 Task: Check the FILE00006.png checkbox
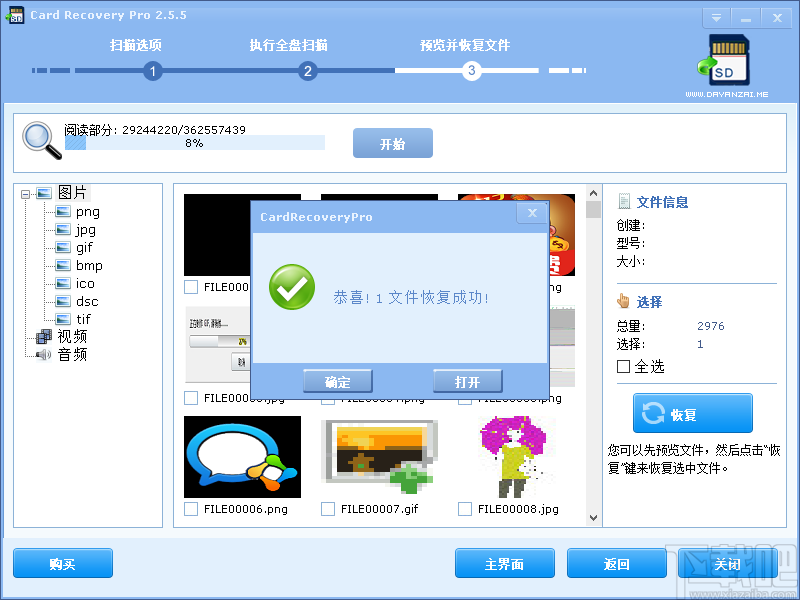[191, 509]
